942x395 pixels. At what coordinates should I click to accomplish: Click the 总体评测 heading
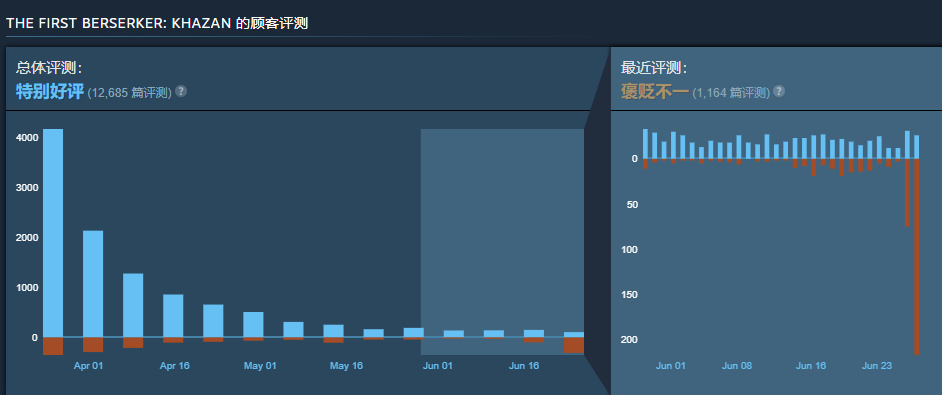click(x=48, y=68)
